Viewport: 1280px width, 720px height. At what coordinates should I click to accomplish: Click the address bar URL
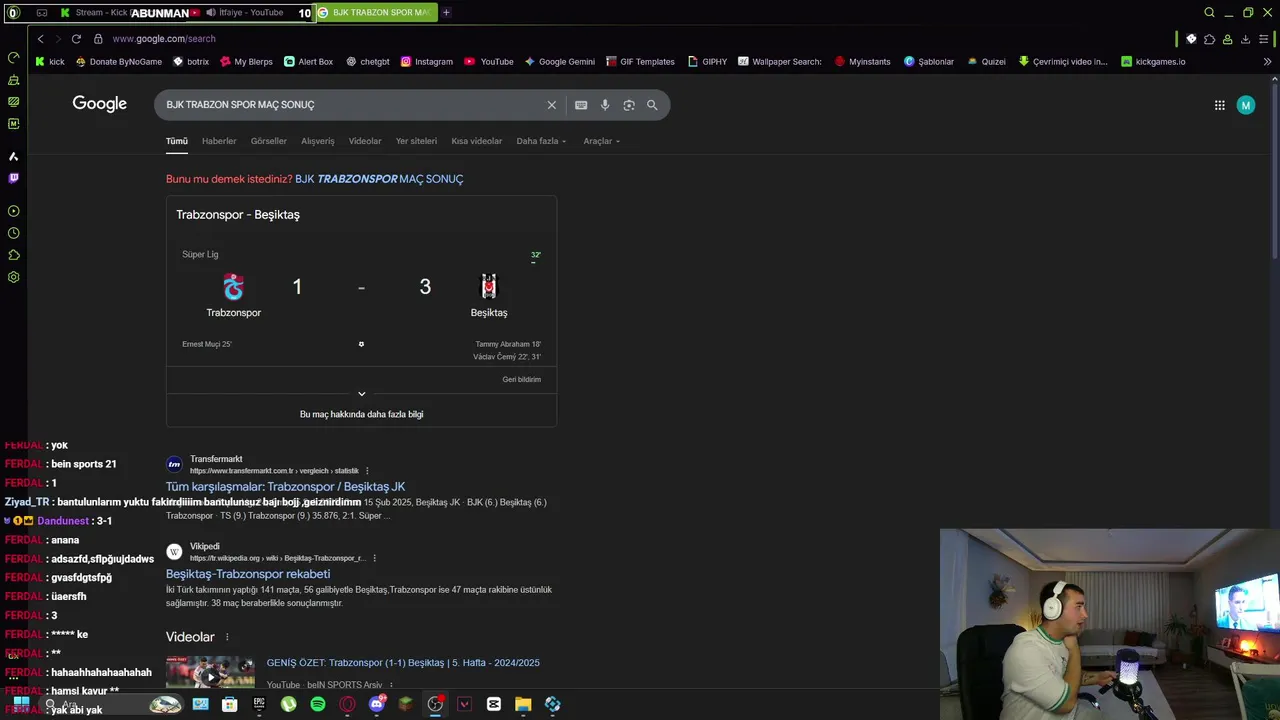(164, 39)
